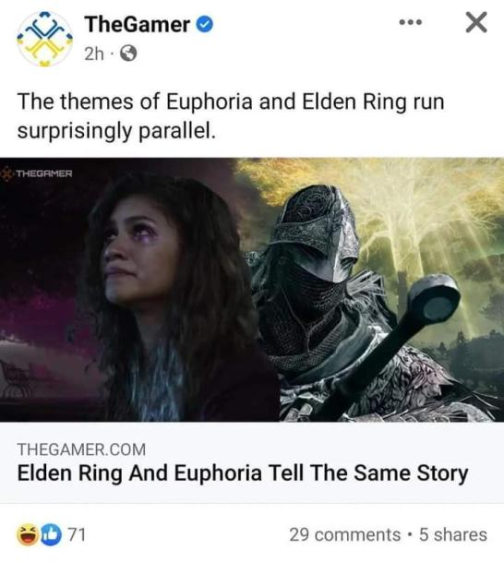
Task: Click the verified badge next to TheGamer
Action: click(x=205, y=25)
